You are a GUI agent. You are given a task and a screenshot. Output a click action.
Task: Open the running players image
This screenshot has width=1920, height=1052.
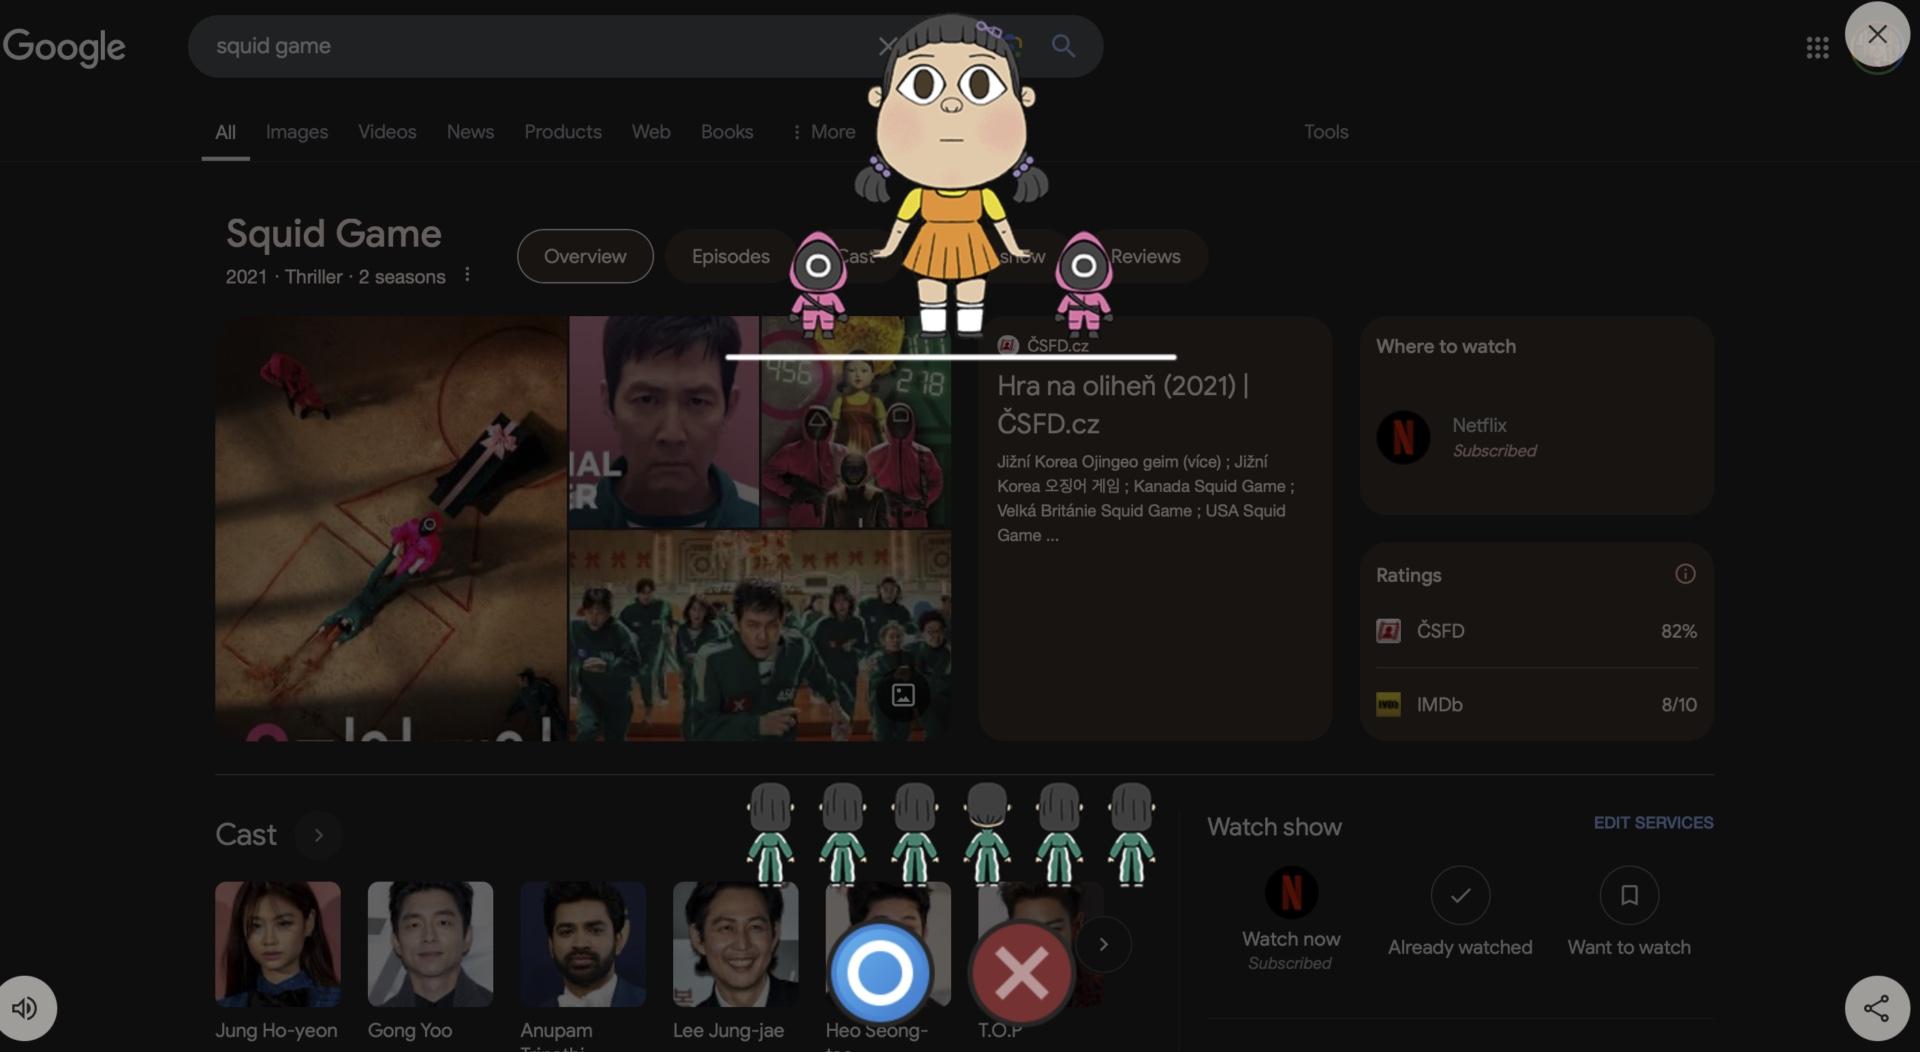[760, 636]
